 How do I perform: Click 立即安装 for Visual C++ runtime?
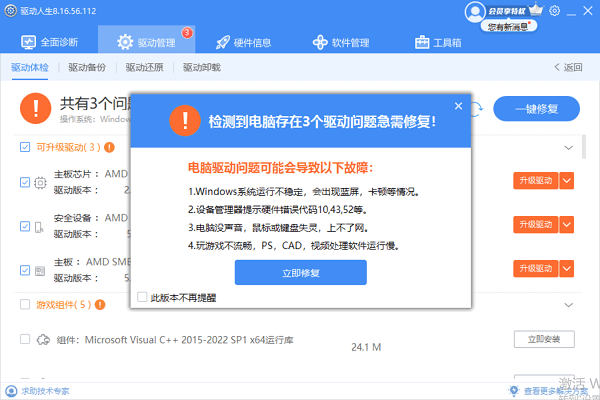(544, 339)
